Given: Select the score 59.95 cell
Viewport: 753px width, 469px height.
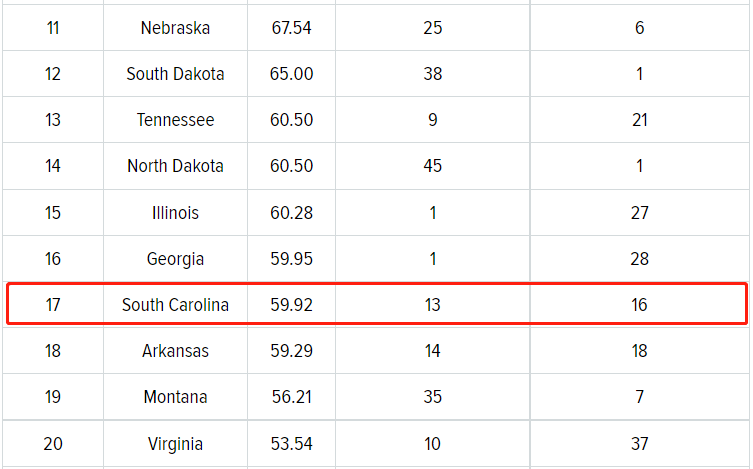Looking at the screenshot, I should point(291,259).
